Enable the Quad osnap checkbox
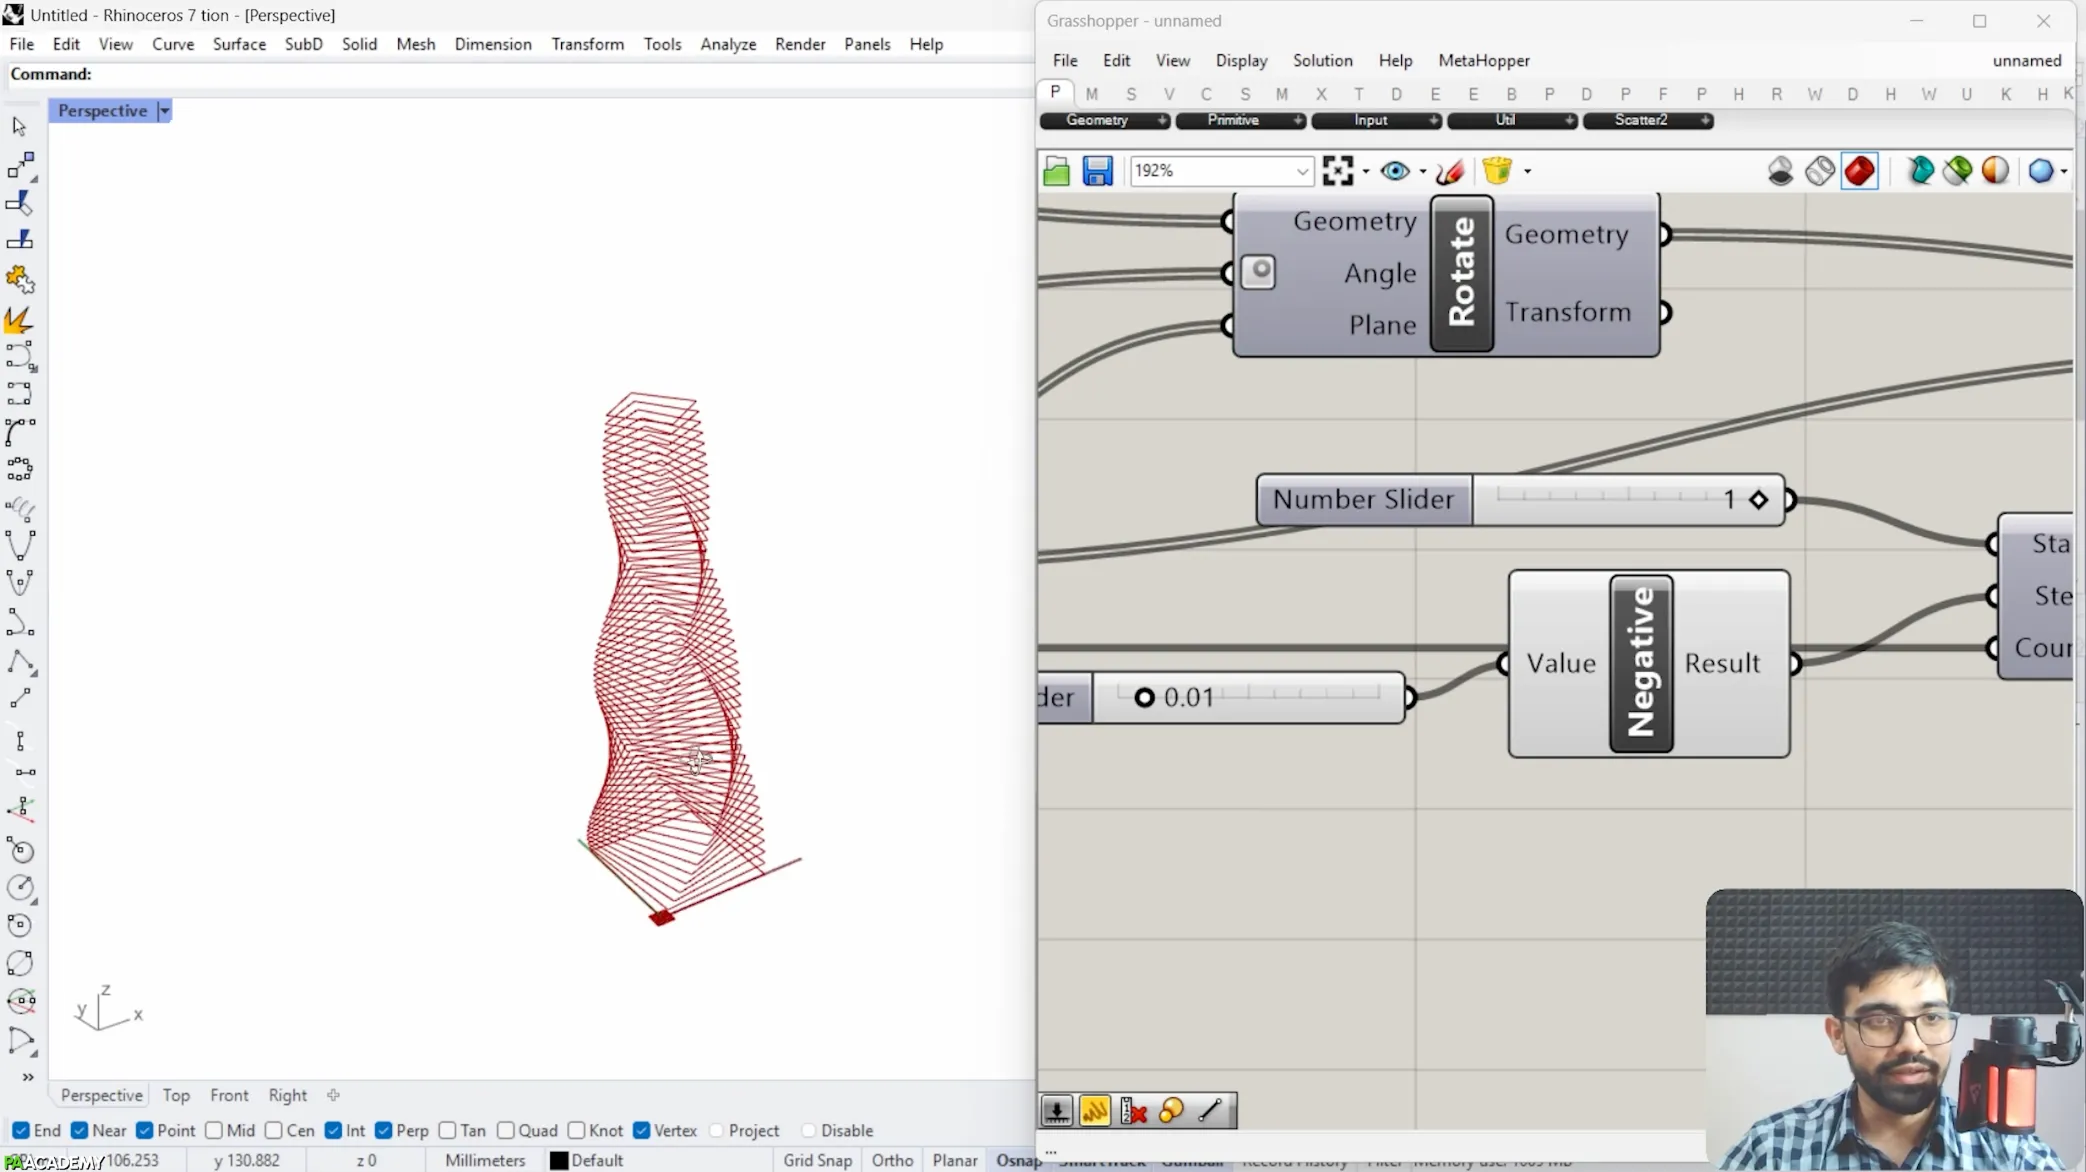The image size is (2086, 1172). point(506,1130)
